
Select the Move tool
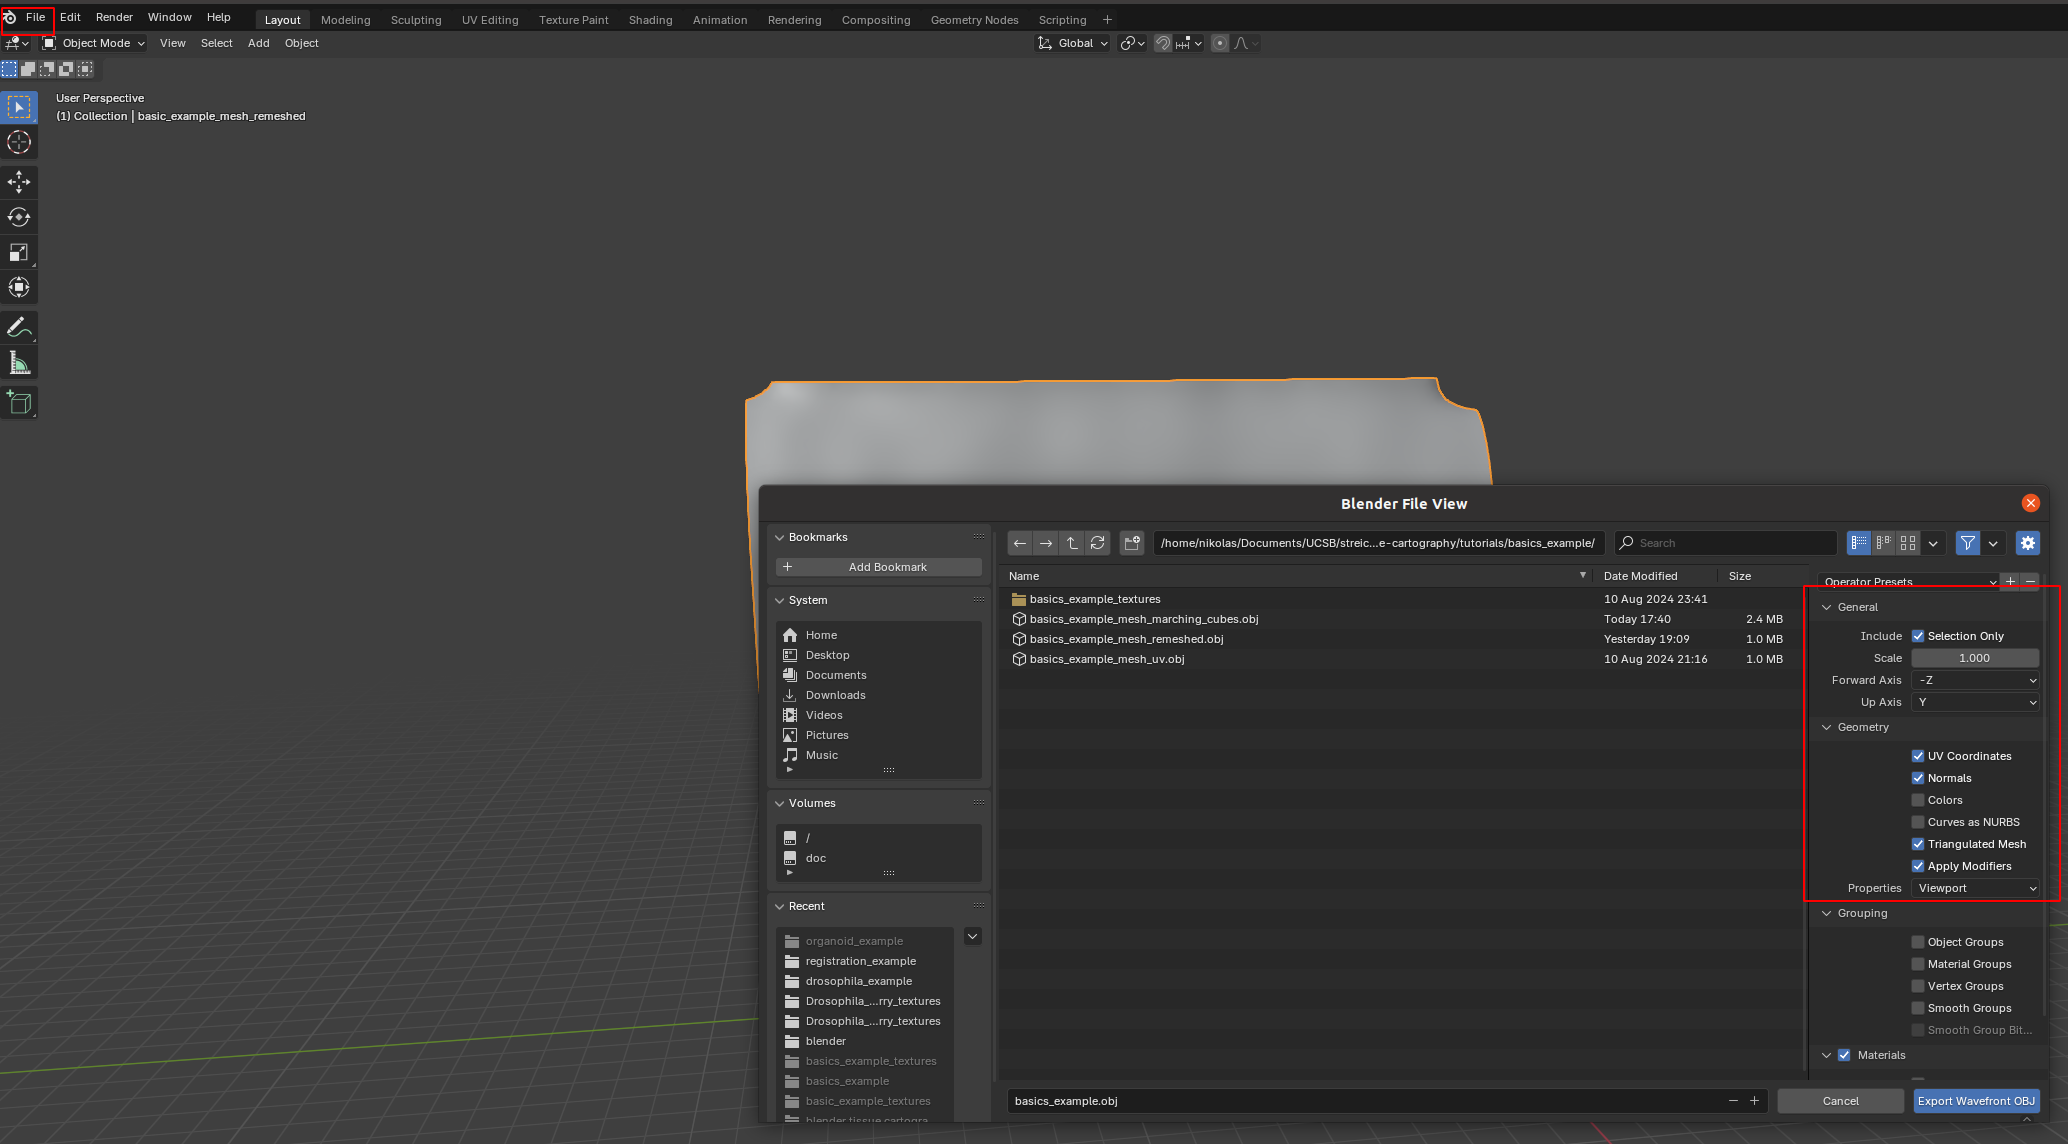point(19,181)
